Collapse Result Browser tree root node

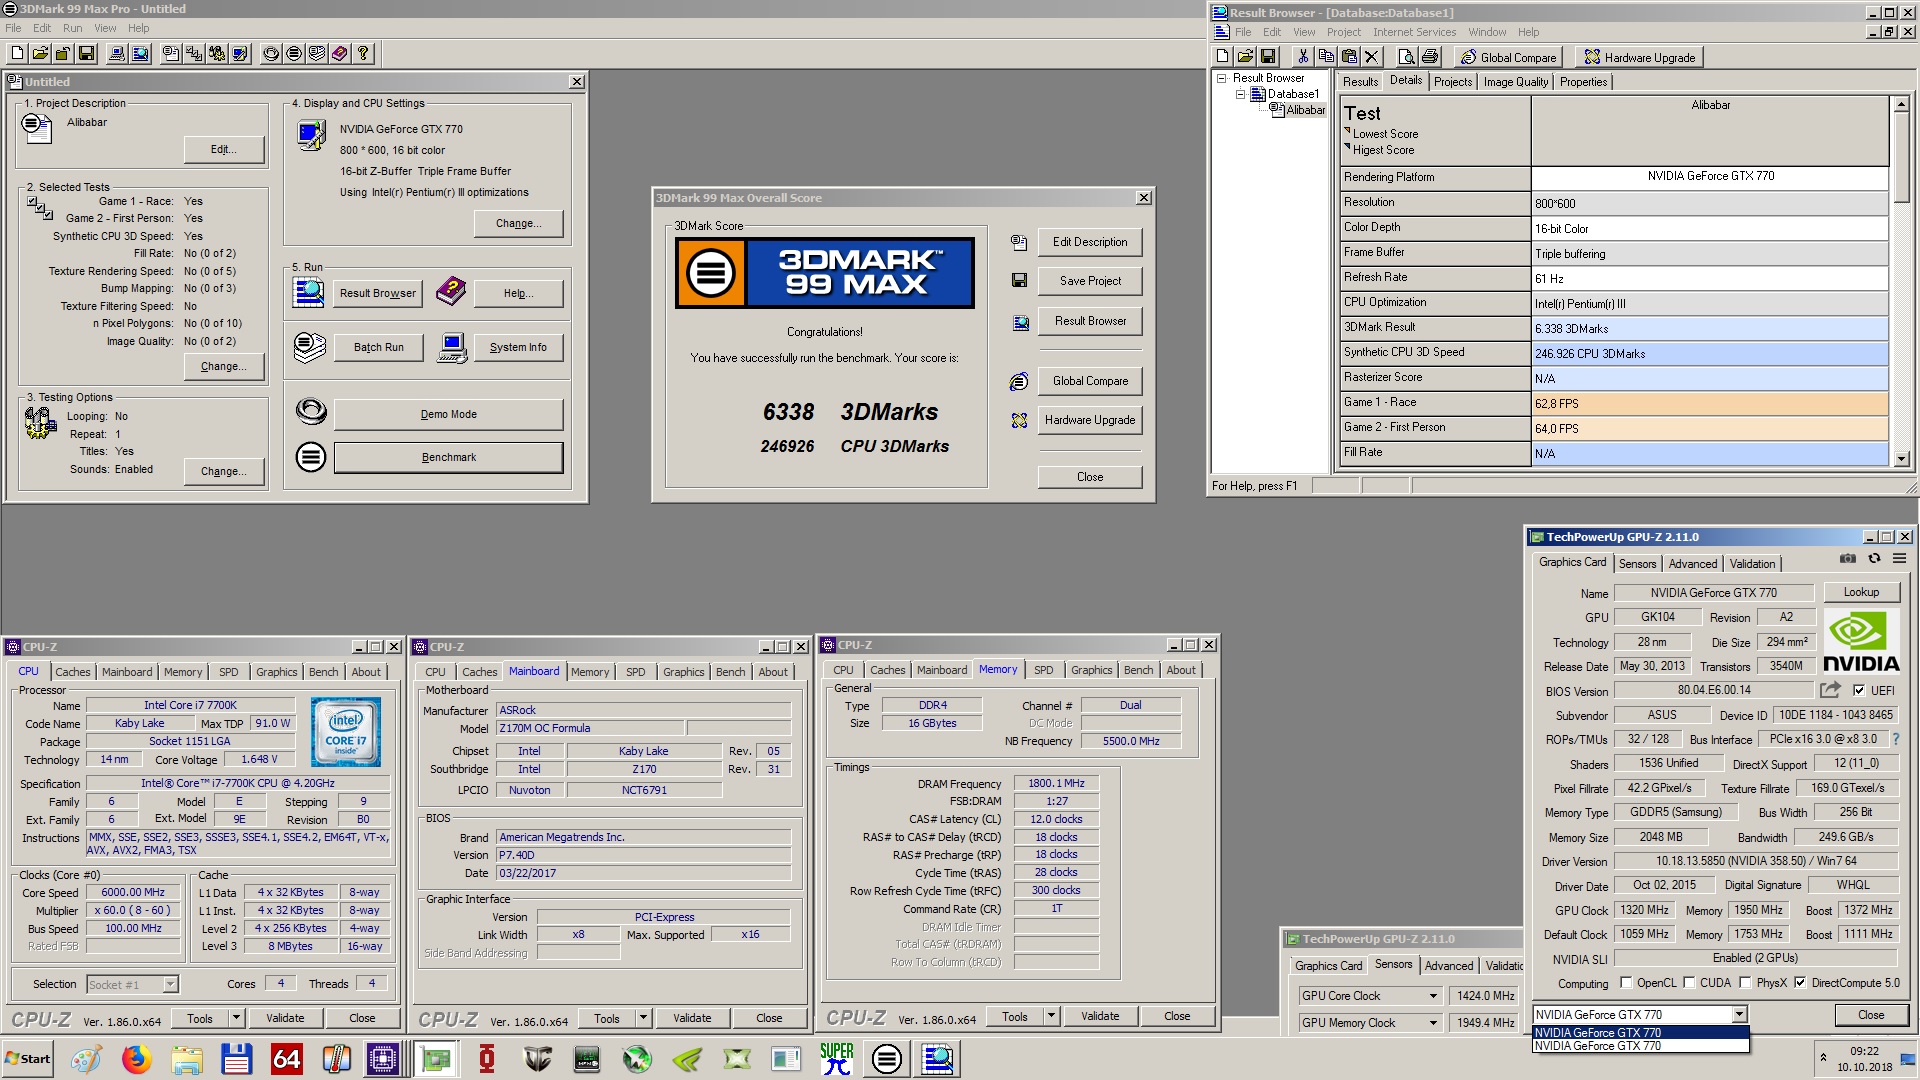(1221, 78)
